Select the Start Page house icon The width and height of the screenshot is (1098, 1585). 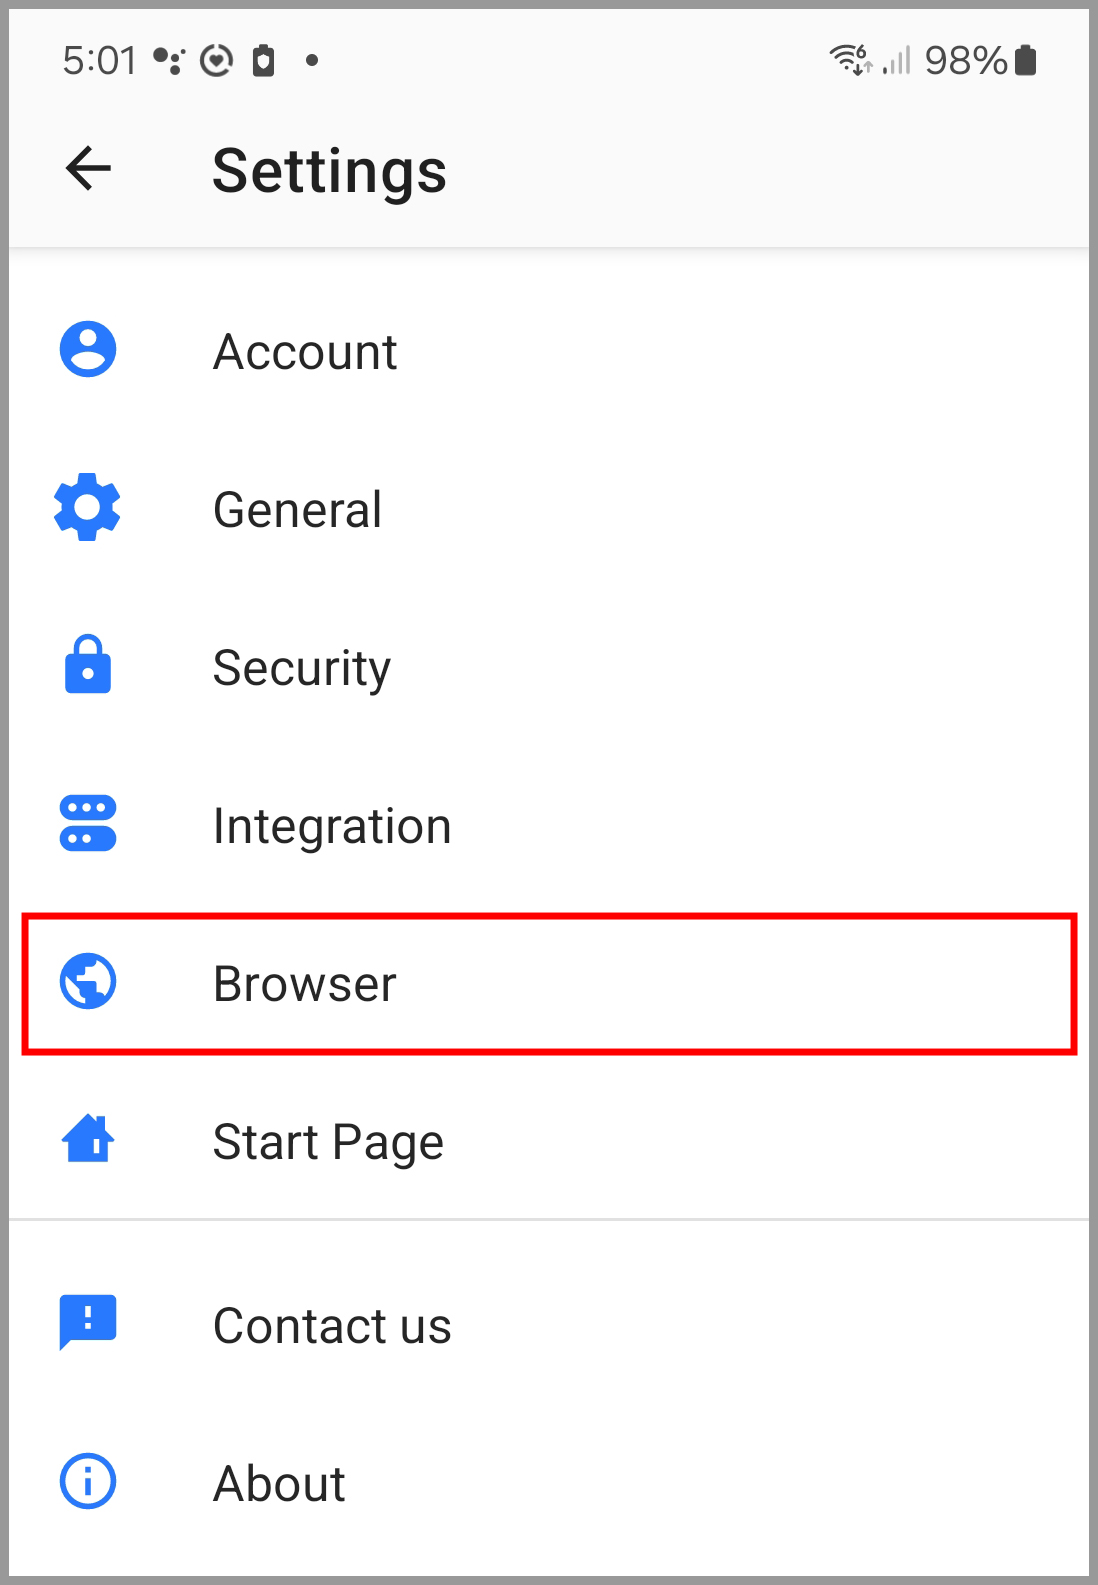88,1139
